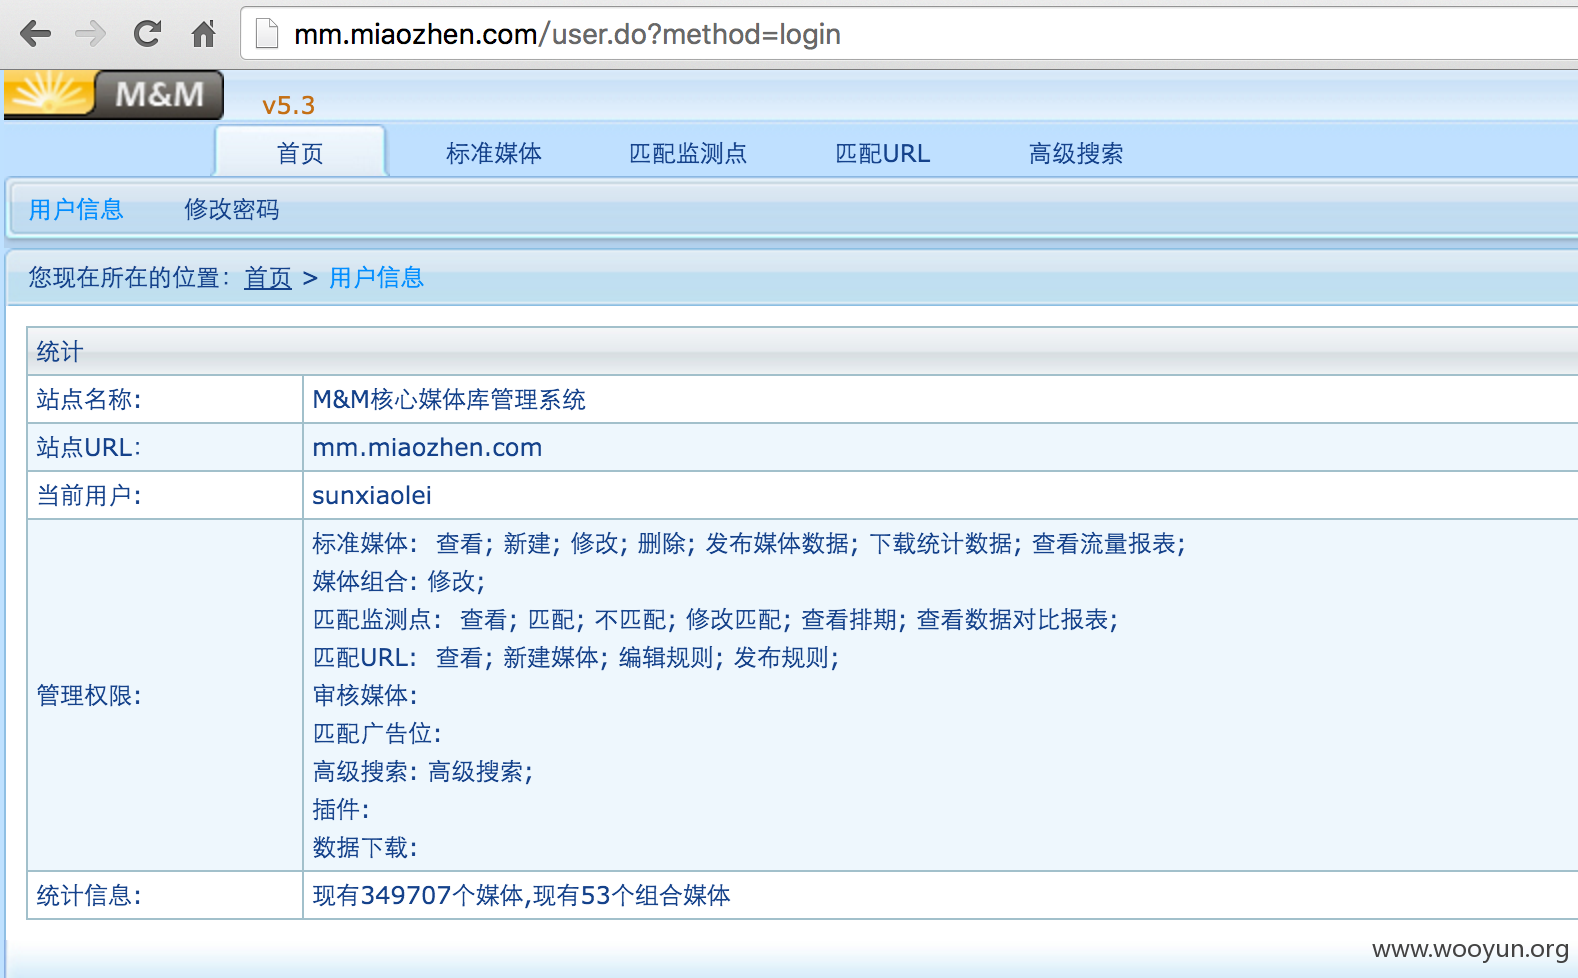Click the v5.3 version label
Screen dimensions: 1578x978
coord(288,105)
